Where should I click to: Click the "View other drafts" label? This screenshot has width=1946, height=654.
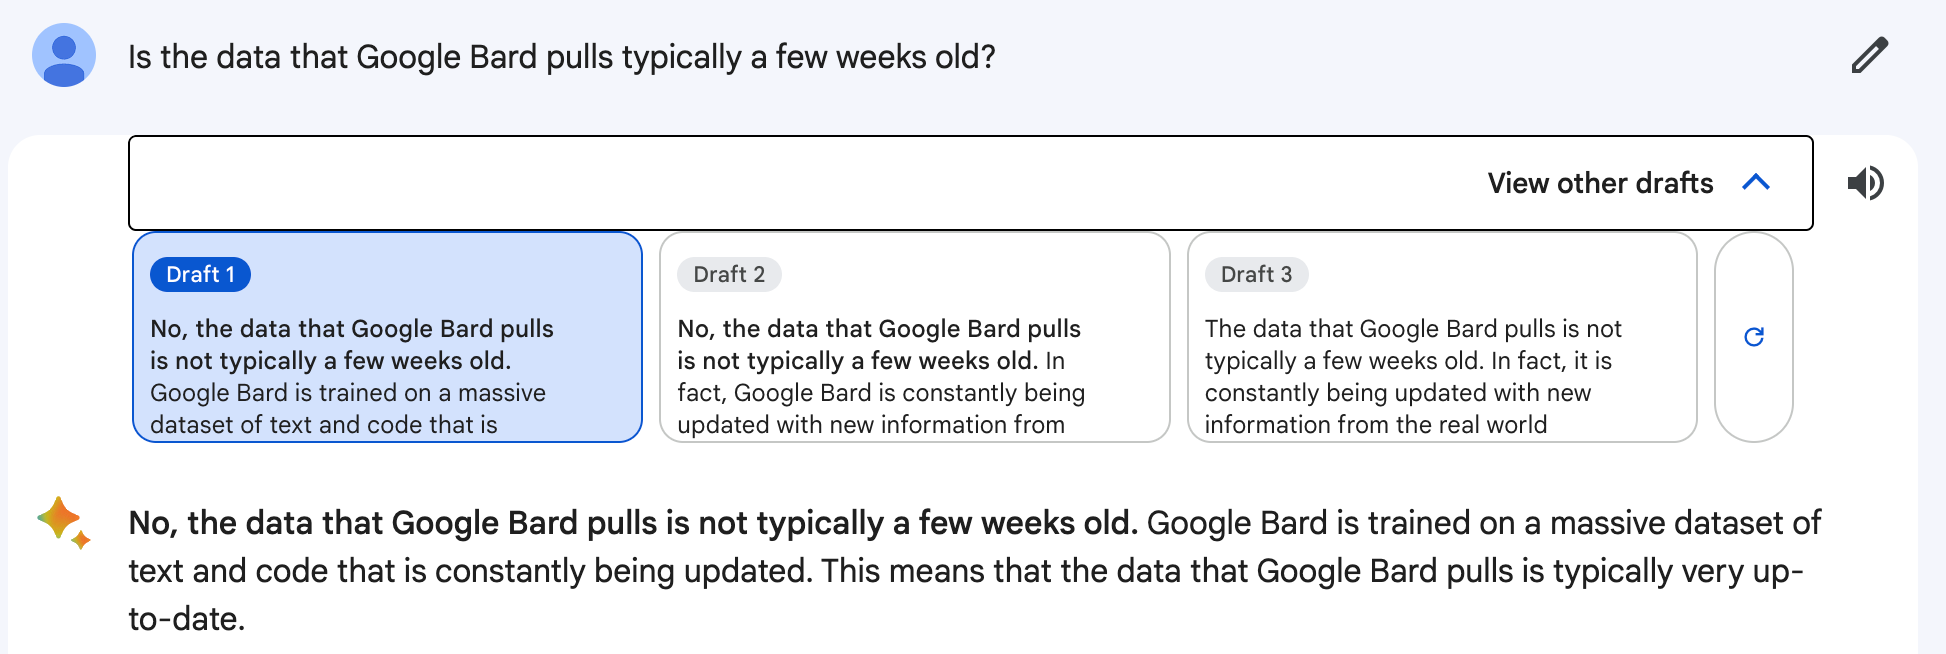pos(1600,183)
